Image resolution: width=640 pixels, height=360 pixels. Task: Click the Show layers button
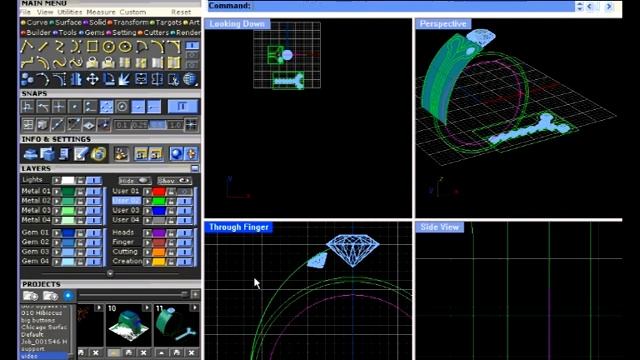click(x=174, y=180)
